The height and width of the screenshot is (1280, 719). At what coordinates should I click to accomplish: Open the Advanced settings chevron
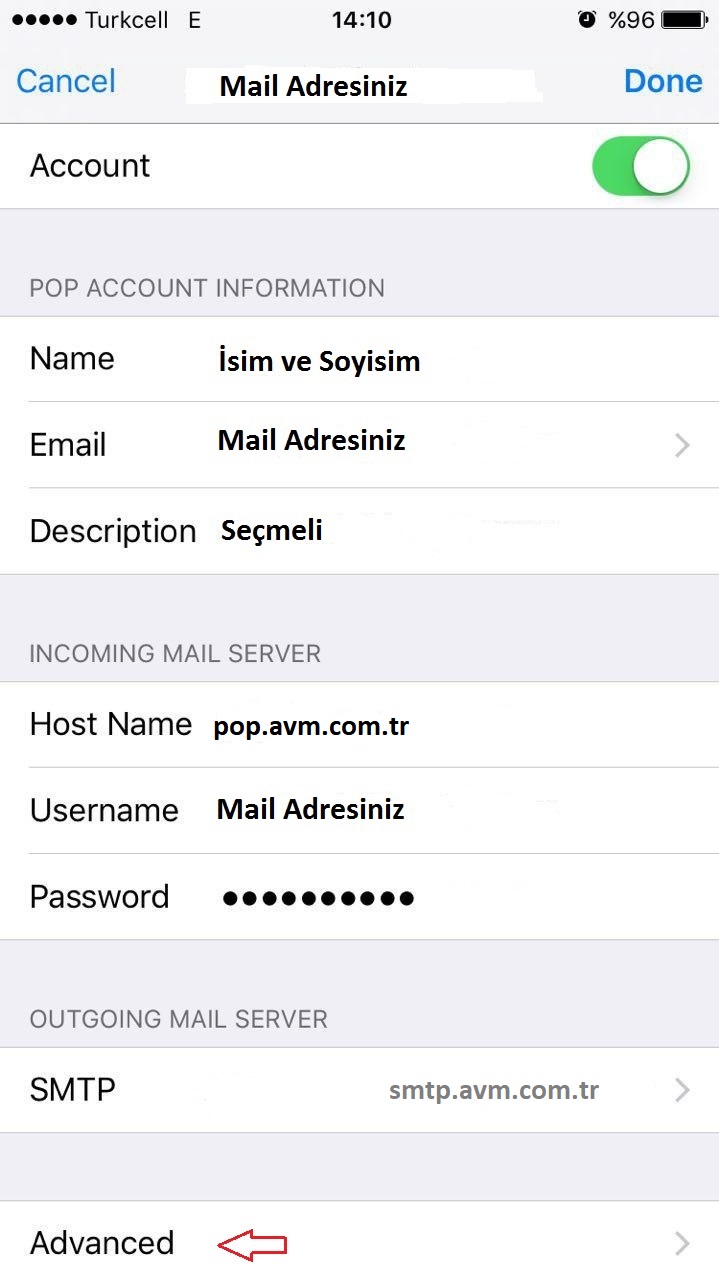point(682,1243)
